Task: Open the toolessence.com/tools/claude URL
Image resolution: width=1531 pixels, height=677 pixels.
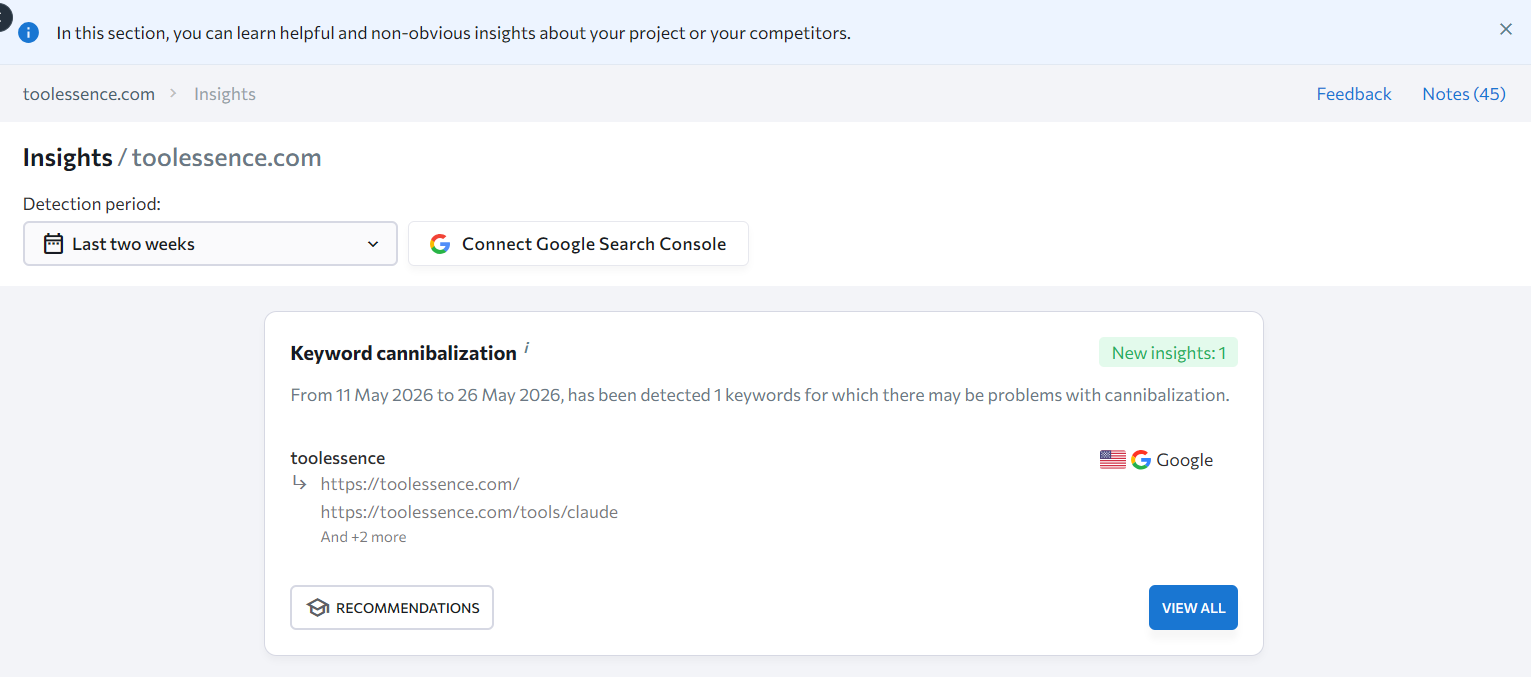Action: [469, 512]
